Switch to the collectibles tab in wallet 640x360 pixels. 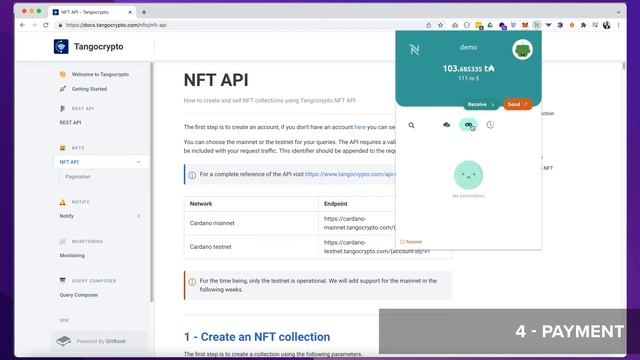[468, 125]
